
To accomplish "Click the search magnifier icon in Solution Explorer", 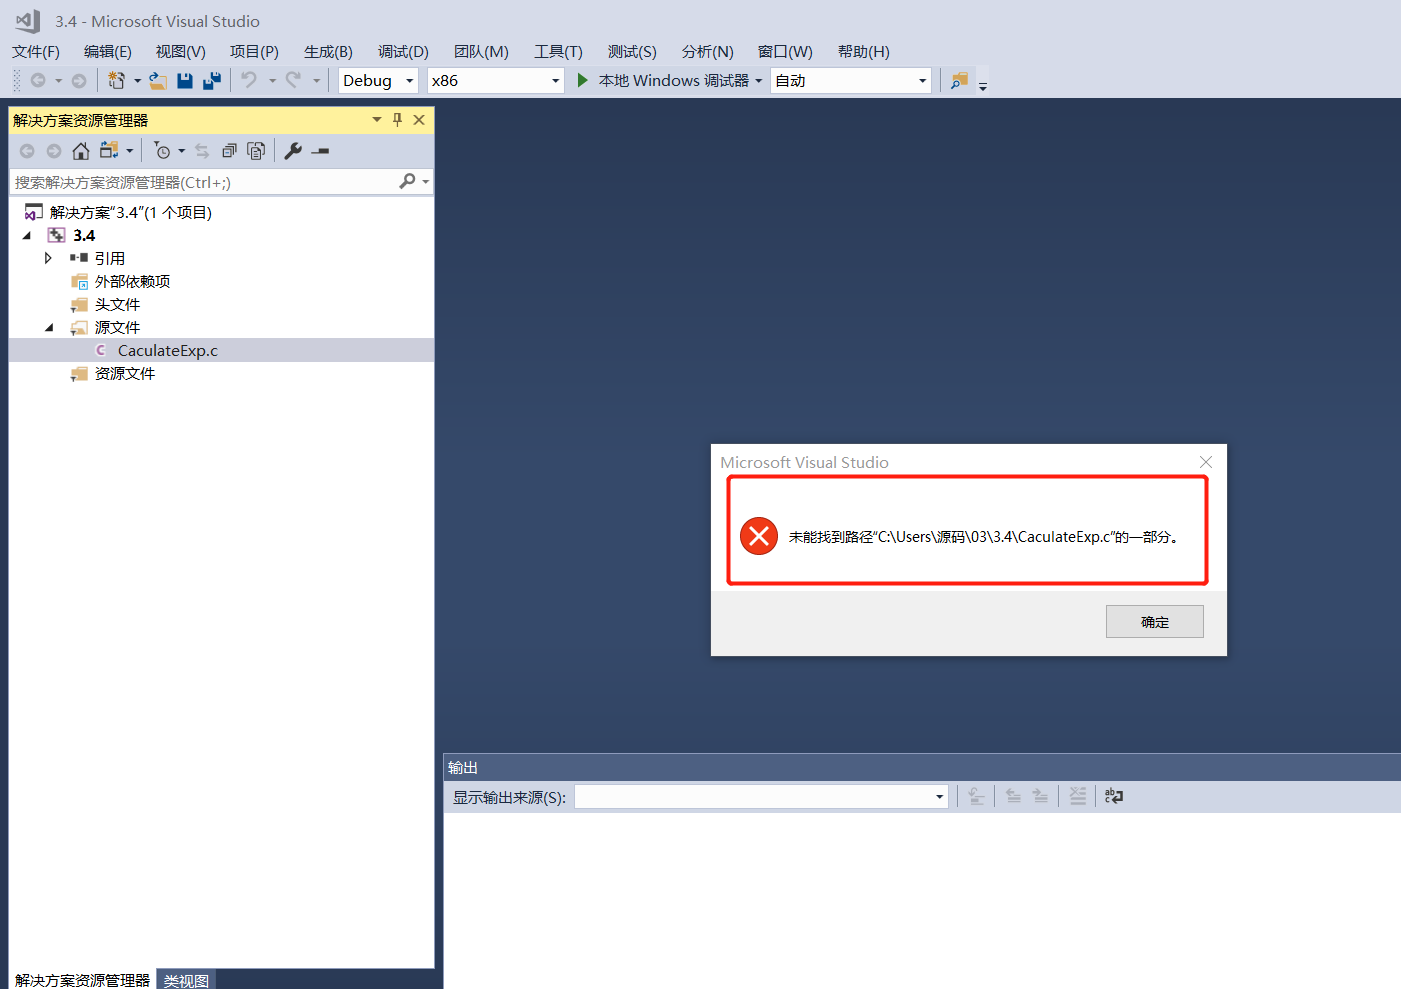I will [407, 181].
